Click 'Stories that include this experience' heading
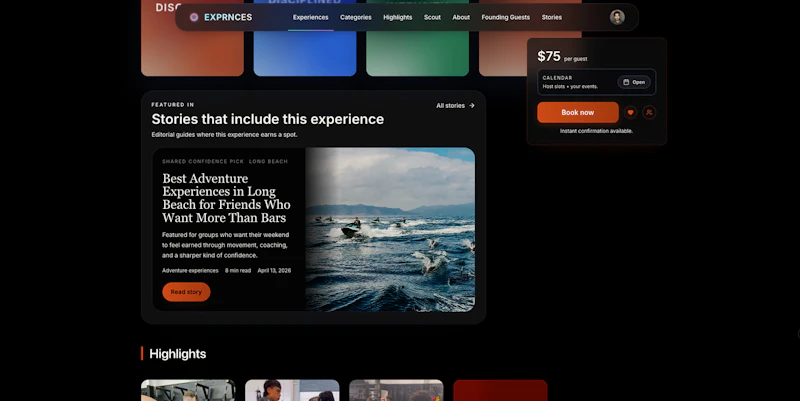Image resolution: width=800 pixels, height=401 pixels. click(267, 119)
